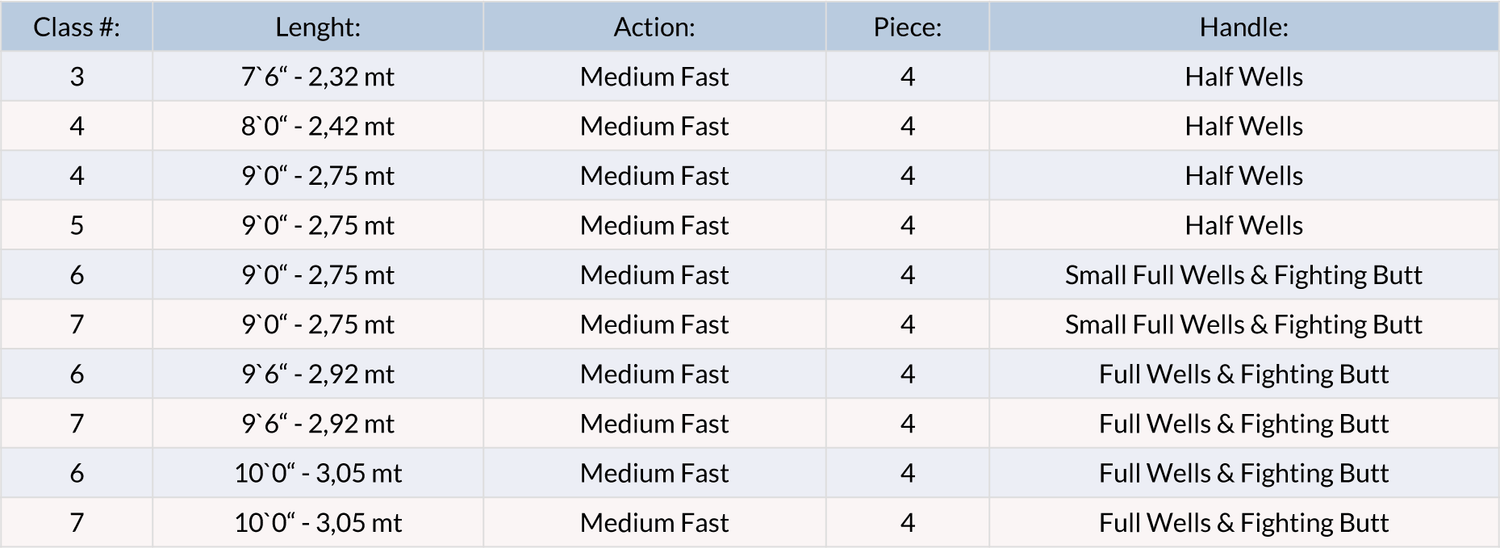Select Medium Fast in the 7`6" row
This screenshot has width=1500, height=548.
pyautogui.click(x=654, y=77)
